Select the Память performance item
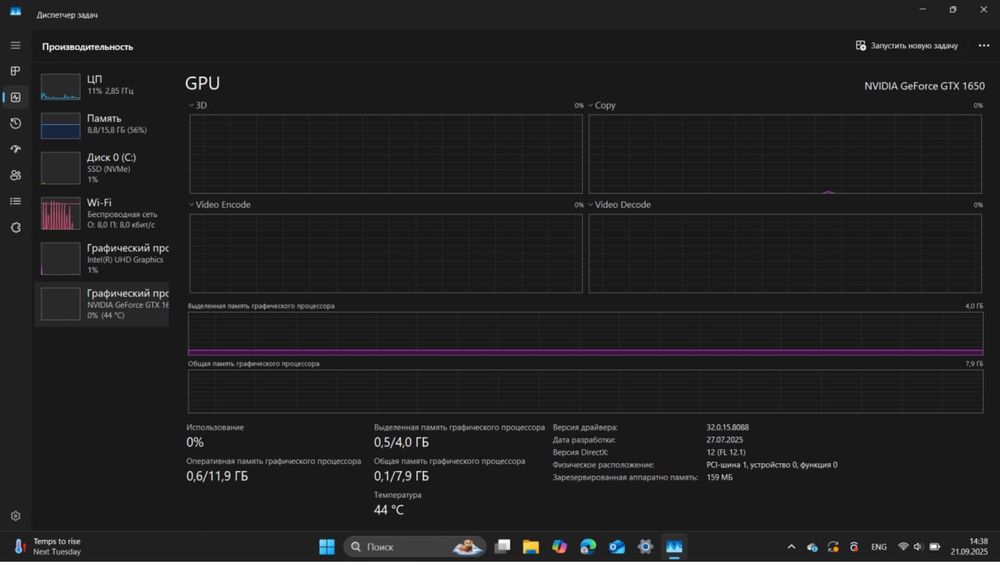Viewport: 1000px width, 562px height. click(102, 124)
